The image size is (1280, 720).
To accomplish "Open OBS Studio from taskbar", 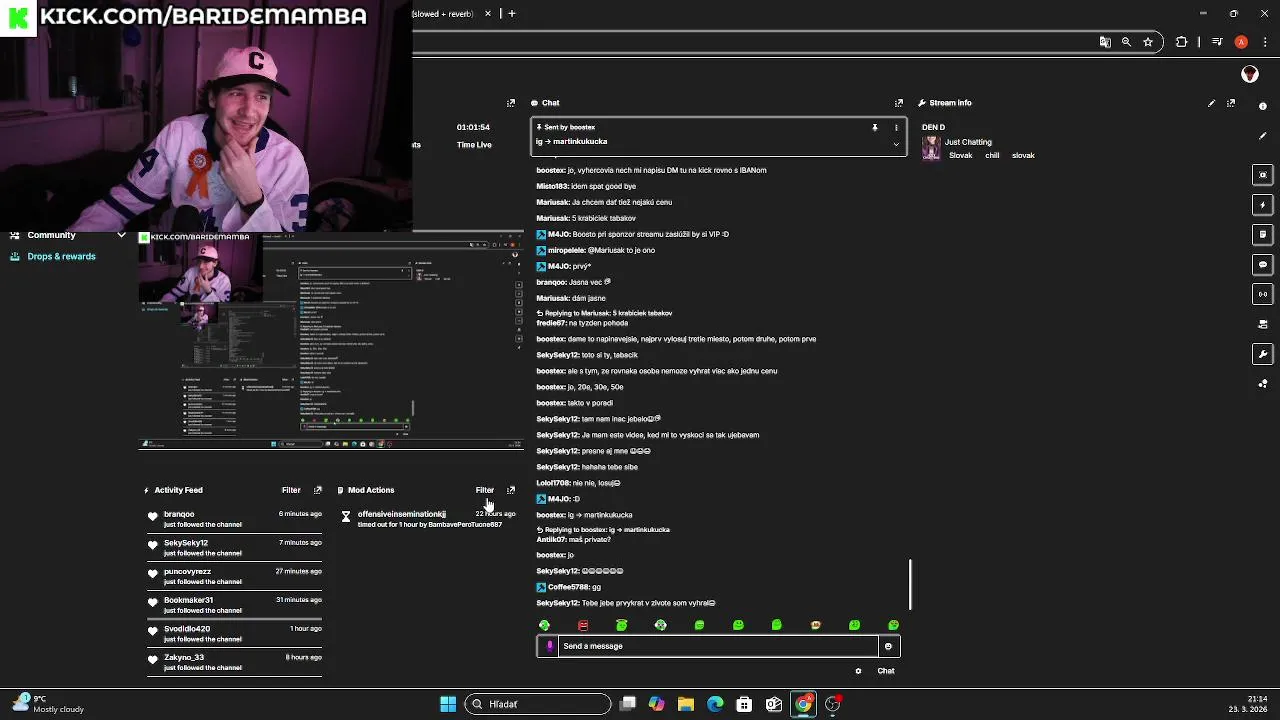I will point(832,704).
